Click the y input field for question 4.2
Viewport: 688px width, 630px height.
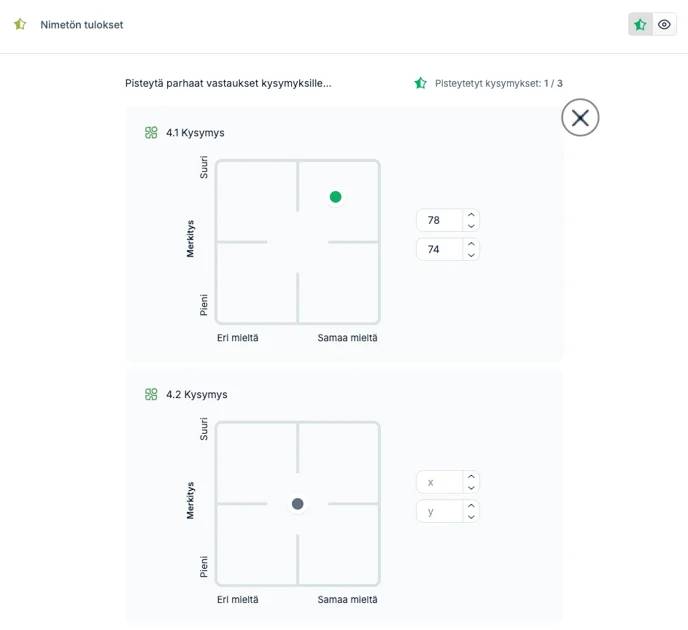[440, 511]
